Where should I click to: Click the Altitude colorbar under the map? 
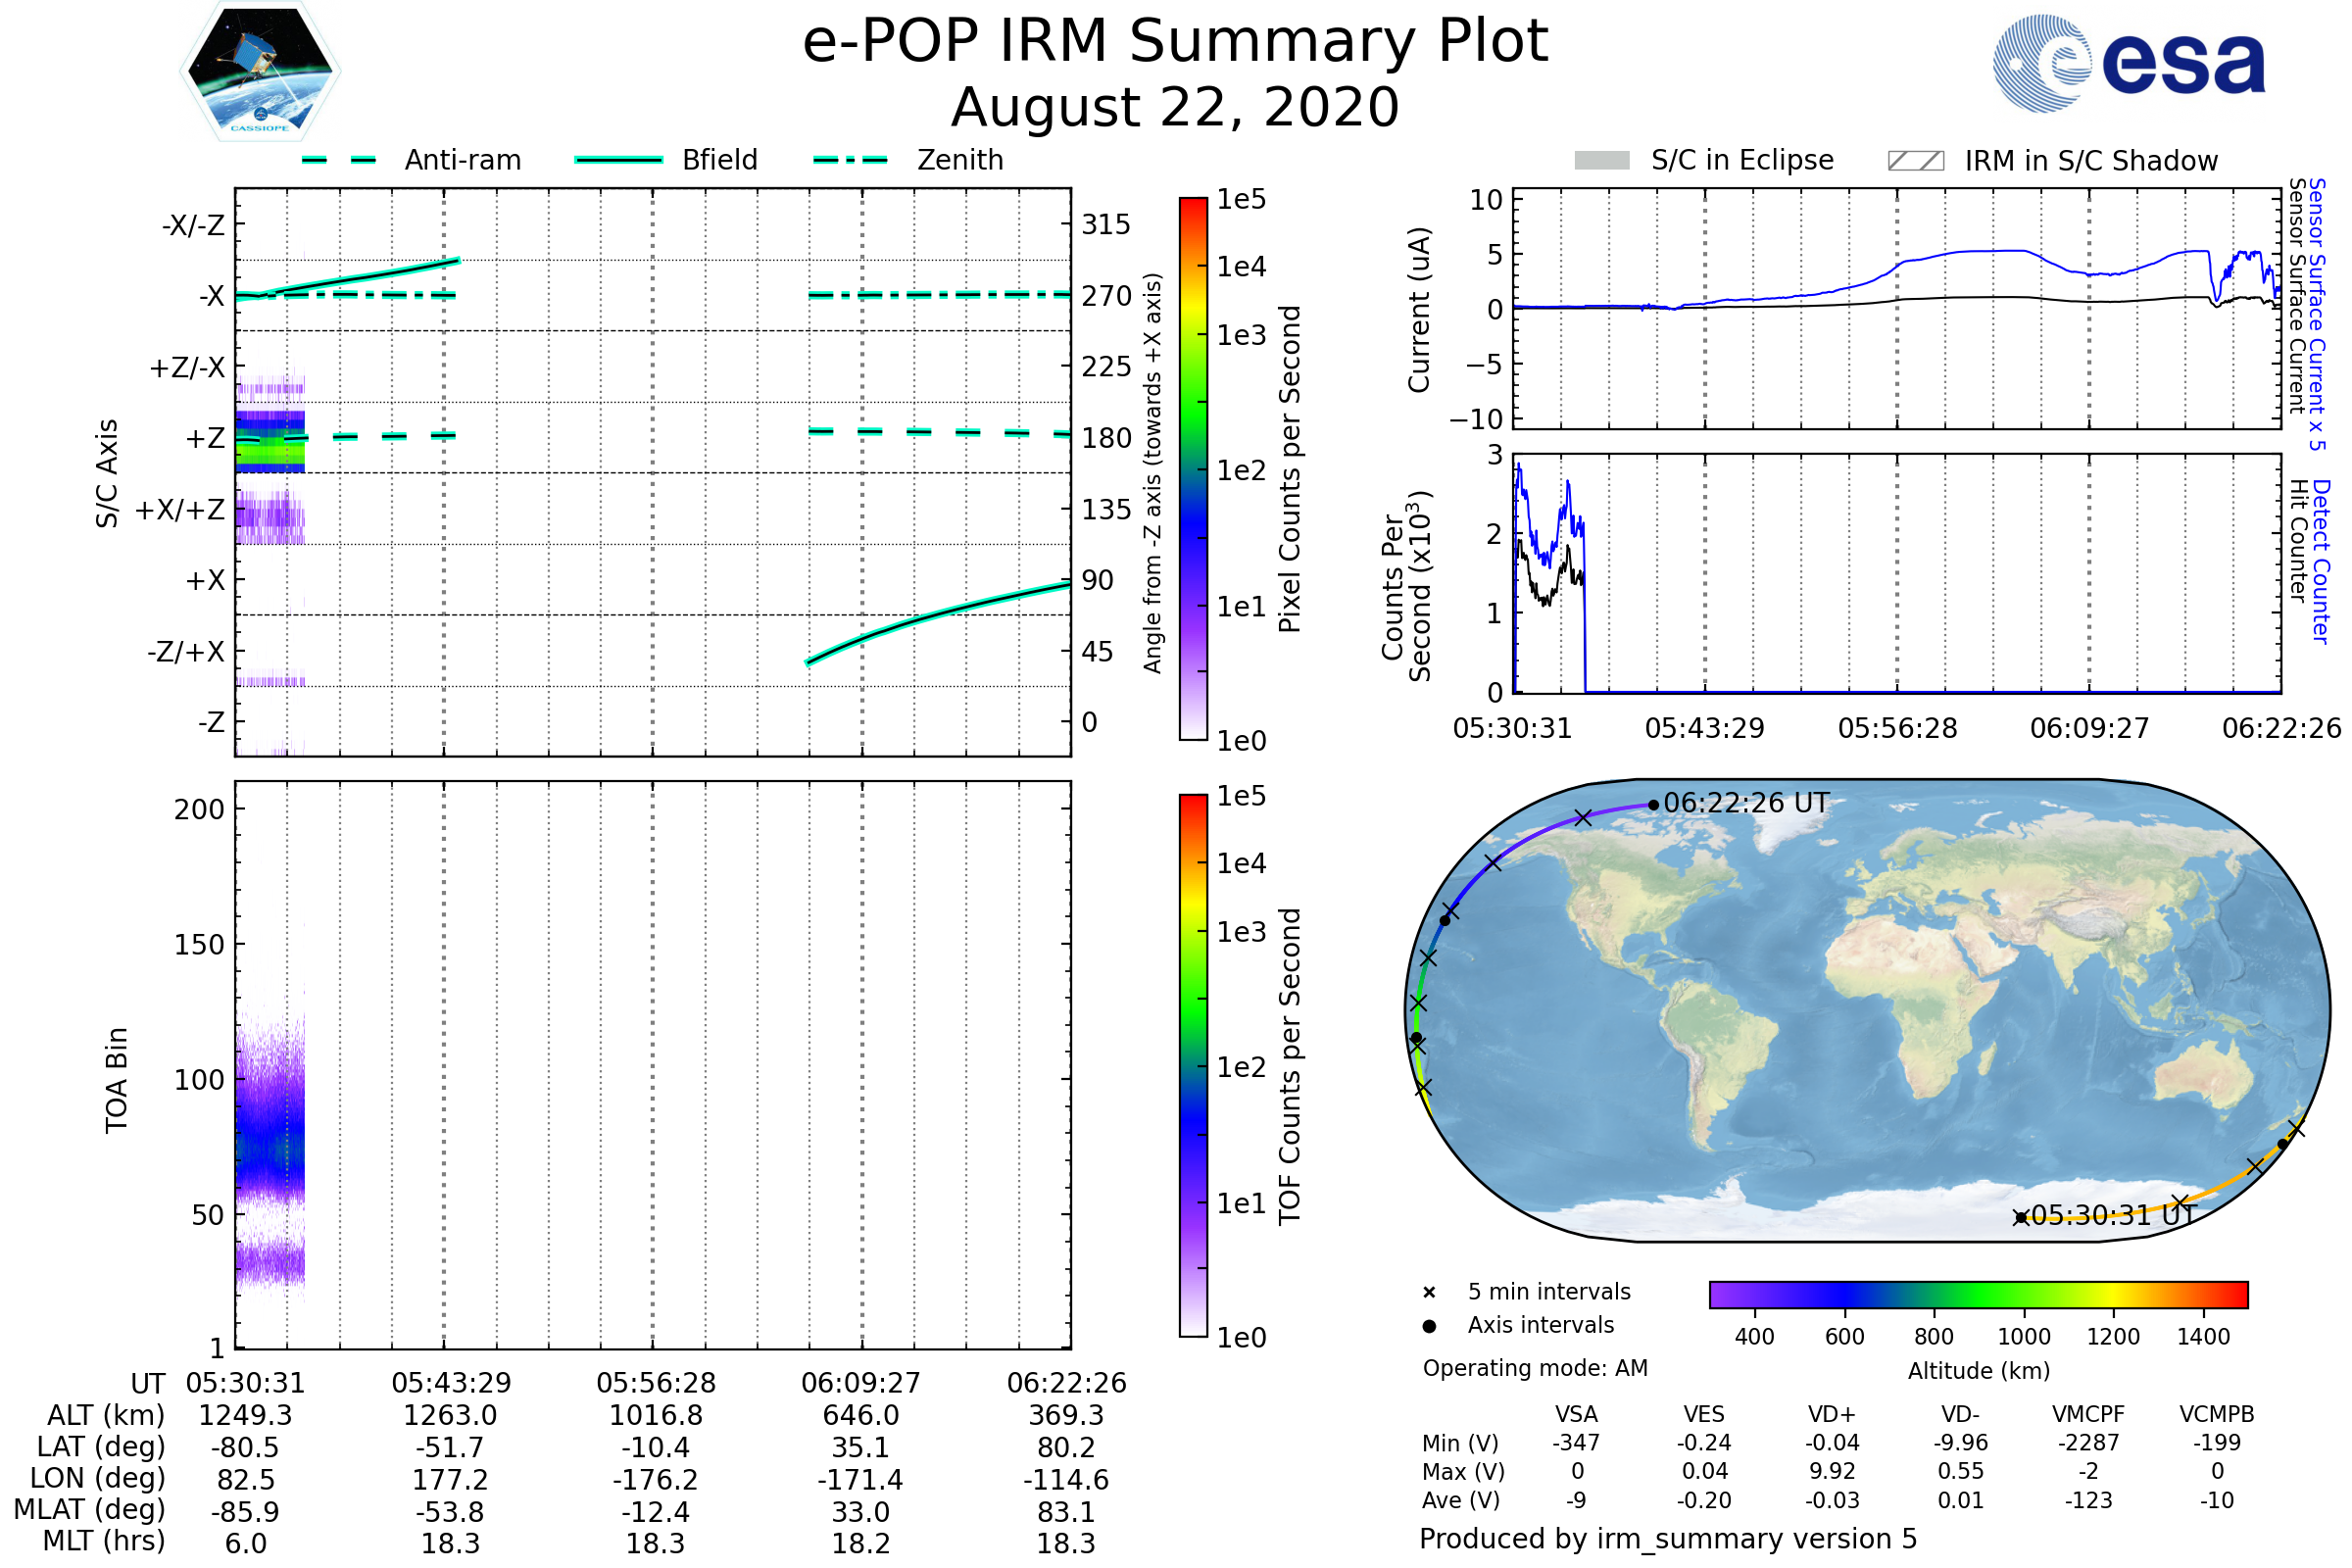pyautogui.click(x=1978, y=1295)
